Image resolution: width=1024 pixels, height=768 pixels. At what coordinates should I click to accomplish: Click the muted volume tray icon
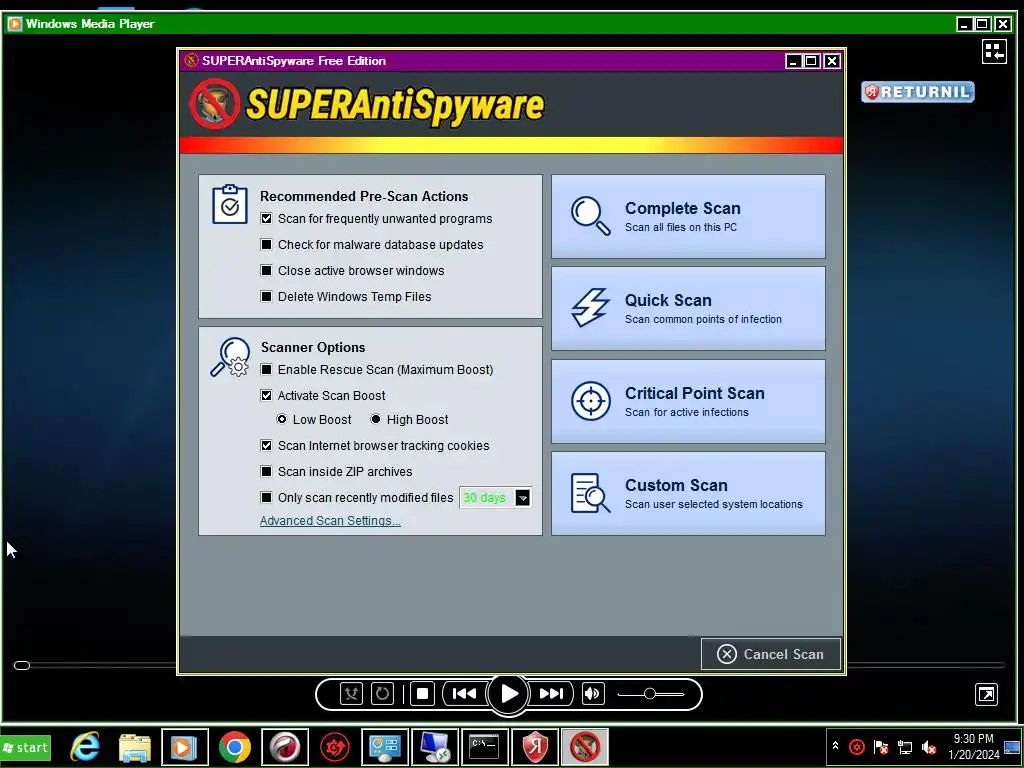pos(929,747)
